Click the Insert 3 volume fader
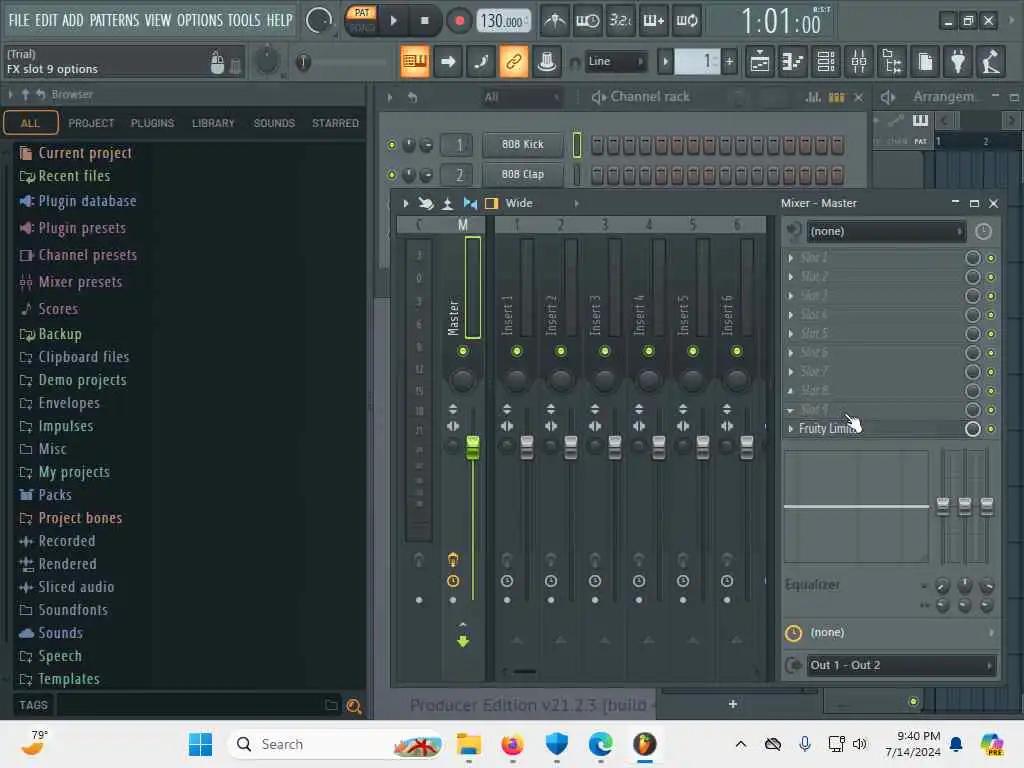Screen dimensions: 1024x768 coord(615,447)
